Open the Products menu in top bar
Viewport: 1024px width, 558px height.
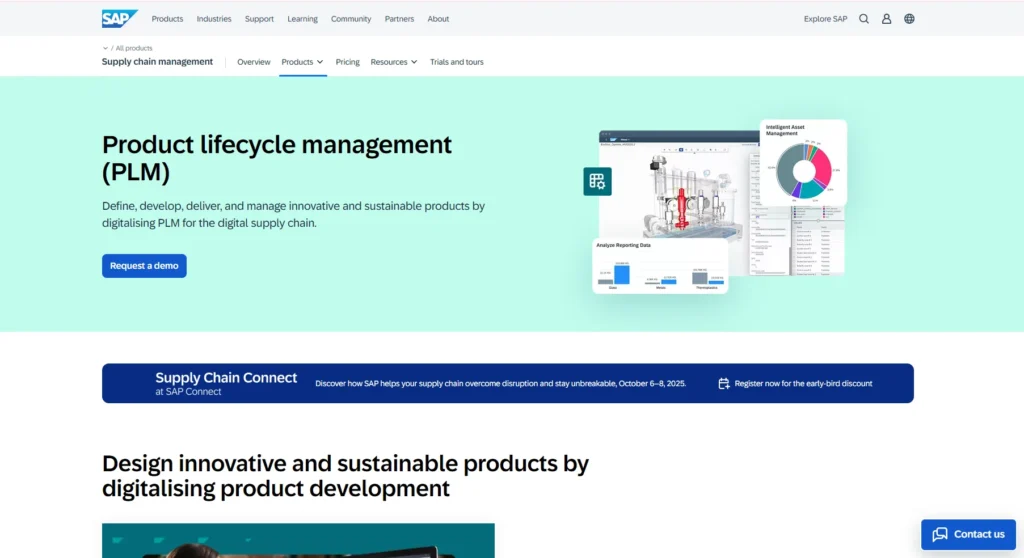pos(167,19)
